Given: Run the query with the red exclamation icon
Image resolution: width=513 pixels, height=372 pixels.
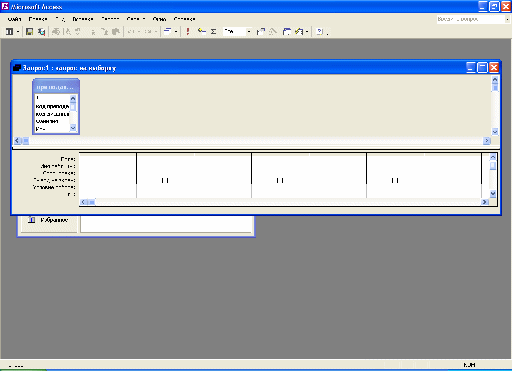Looking at the screenshot, I should [x=188, y=32].
